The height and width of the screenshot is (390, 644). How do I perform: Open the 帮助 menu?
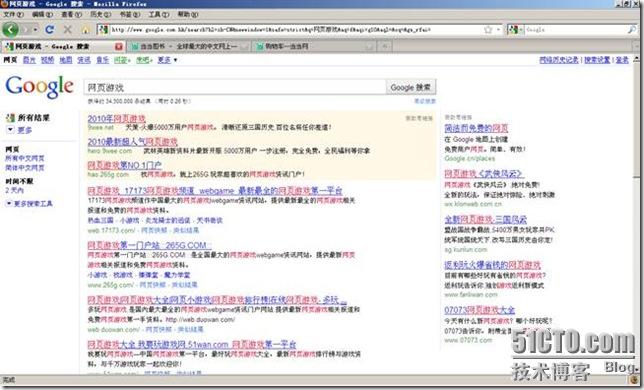[188, 14]
